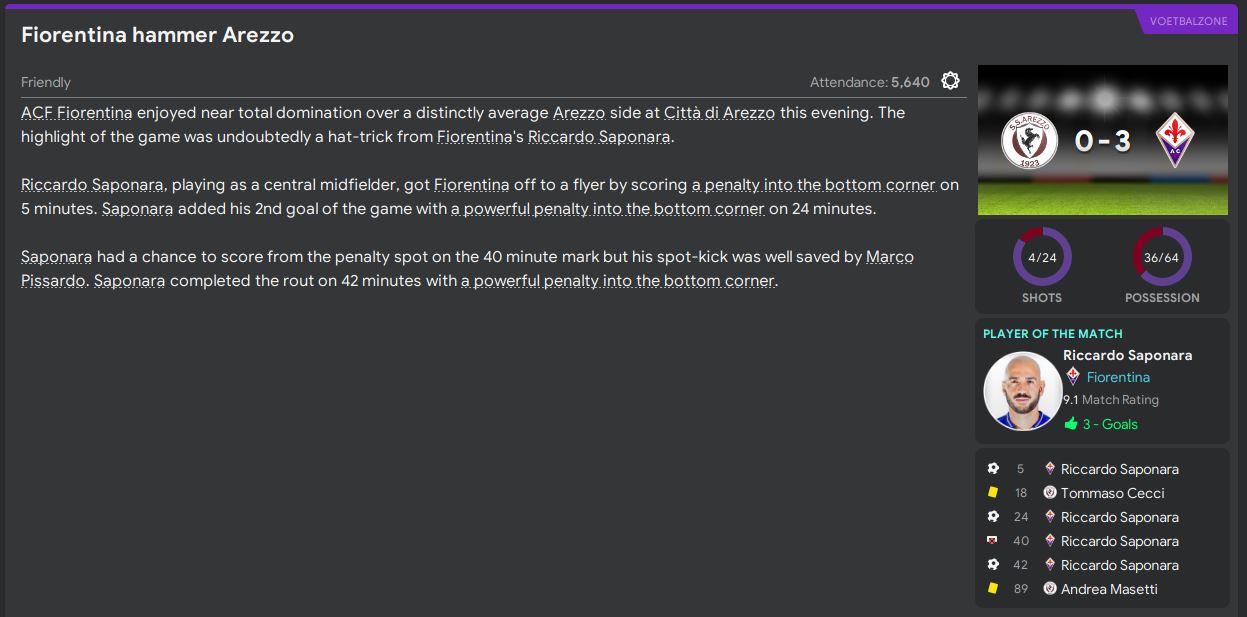Click the ACF Fiorentina link in the article

point(76,113)
